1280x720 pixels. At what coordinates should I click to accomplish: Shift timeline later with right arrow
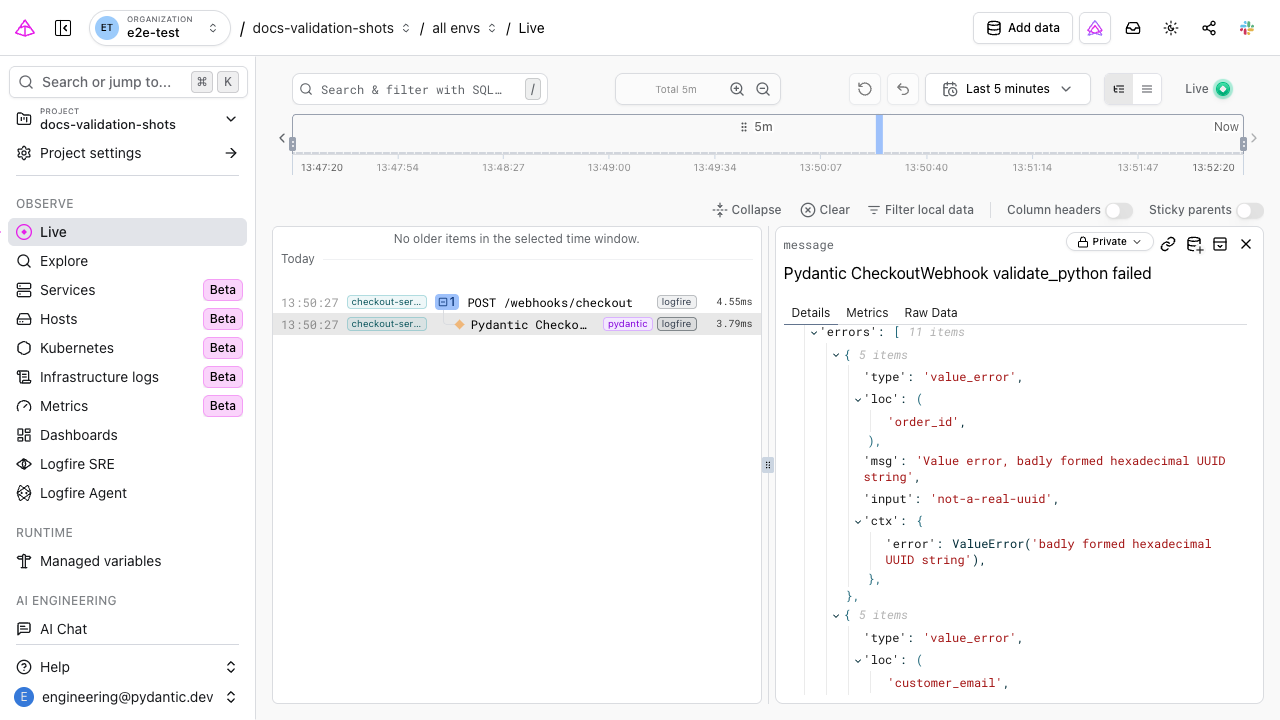click(x=1254, y=139)
